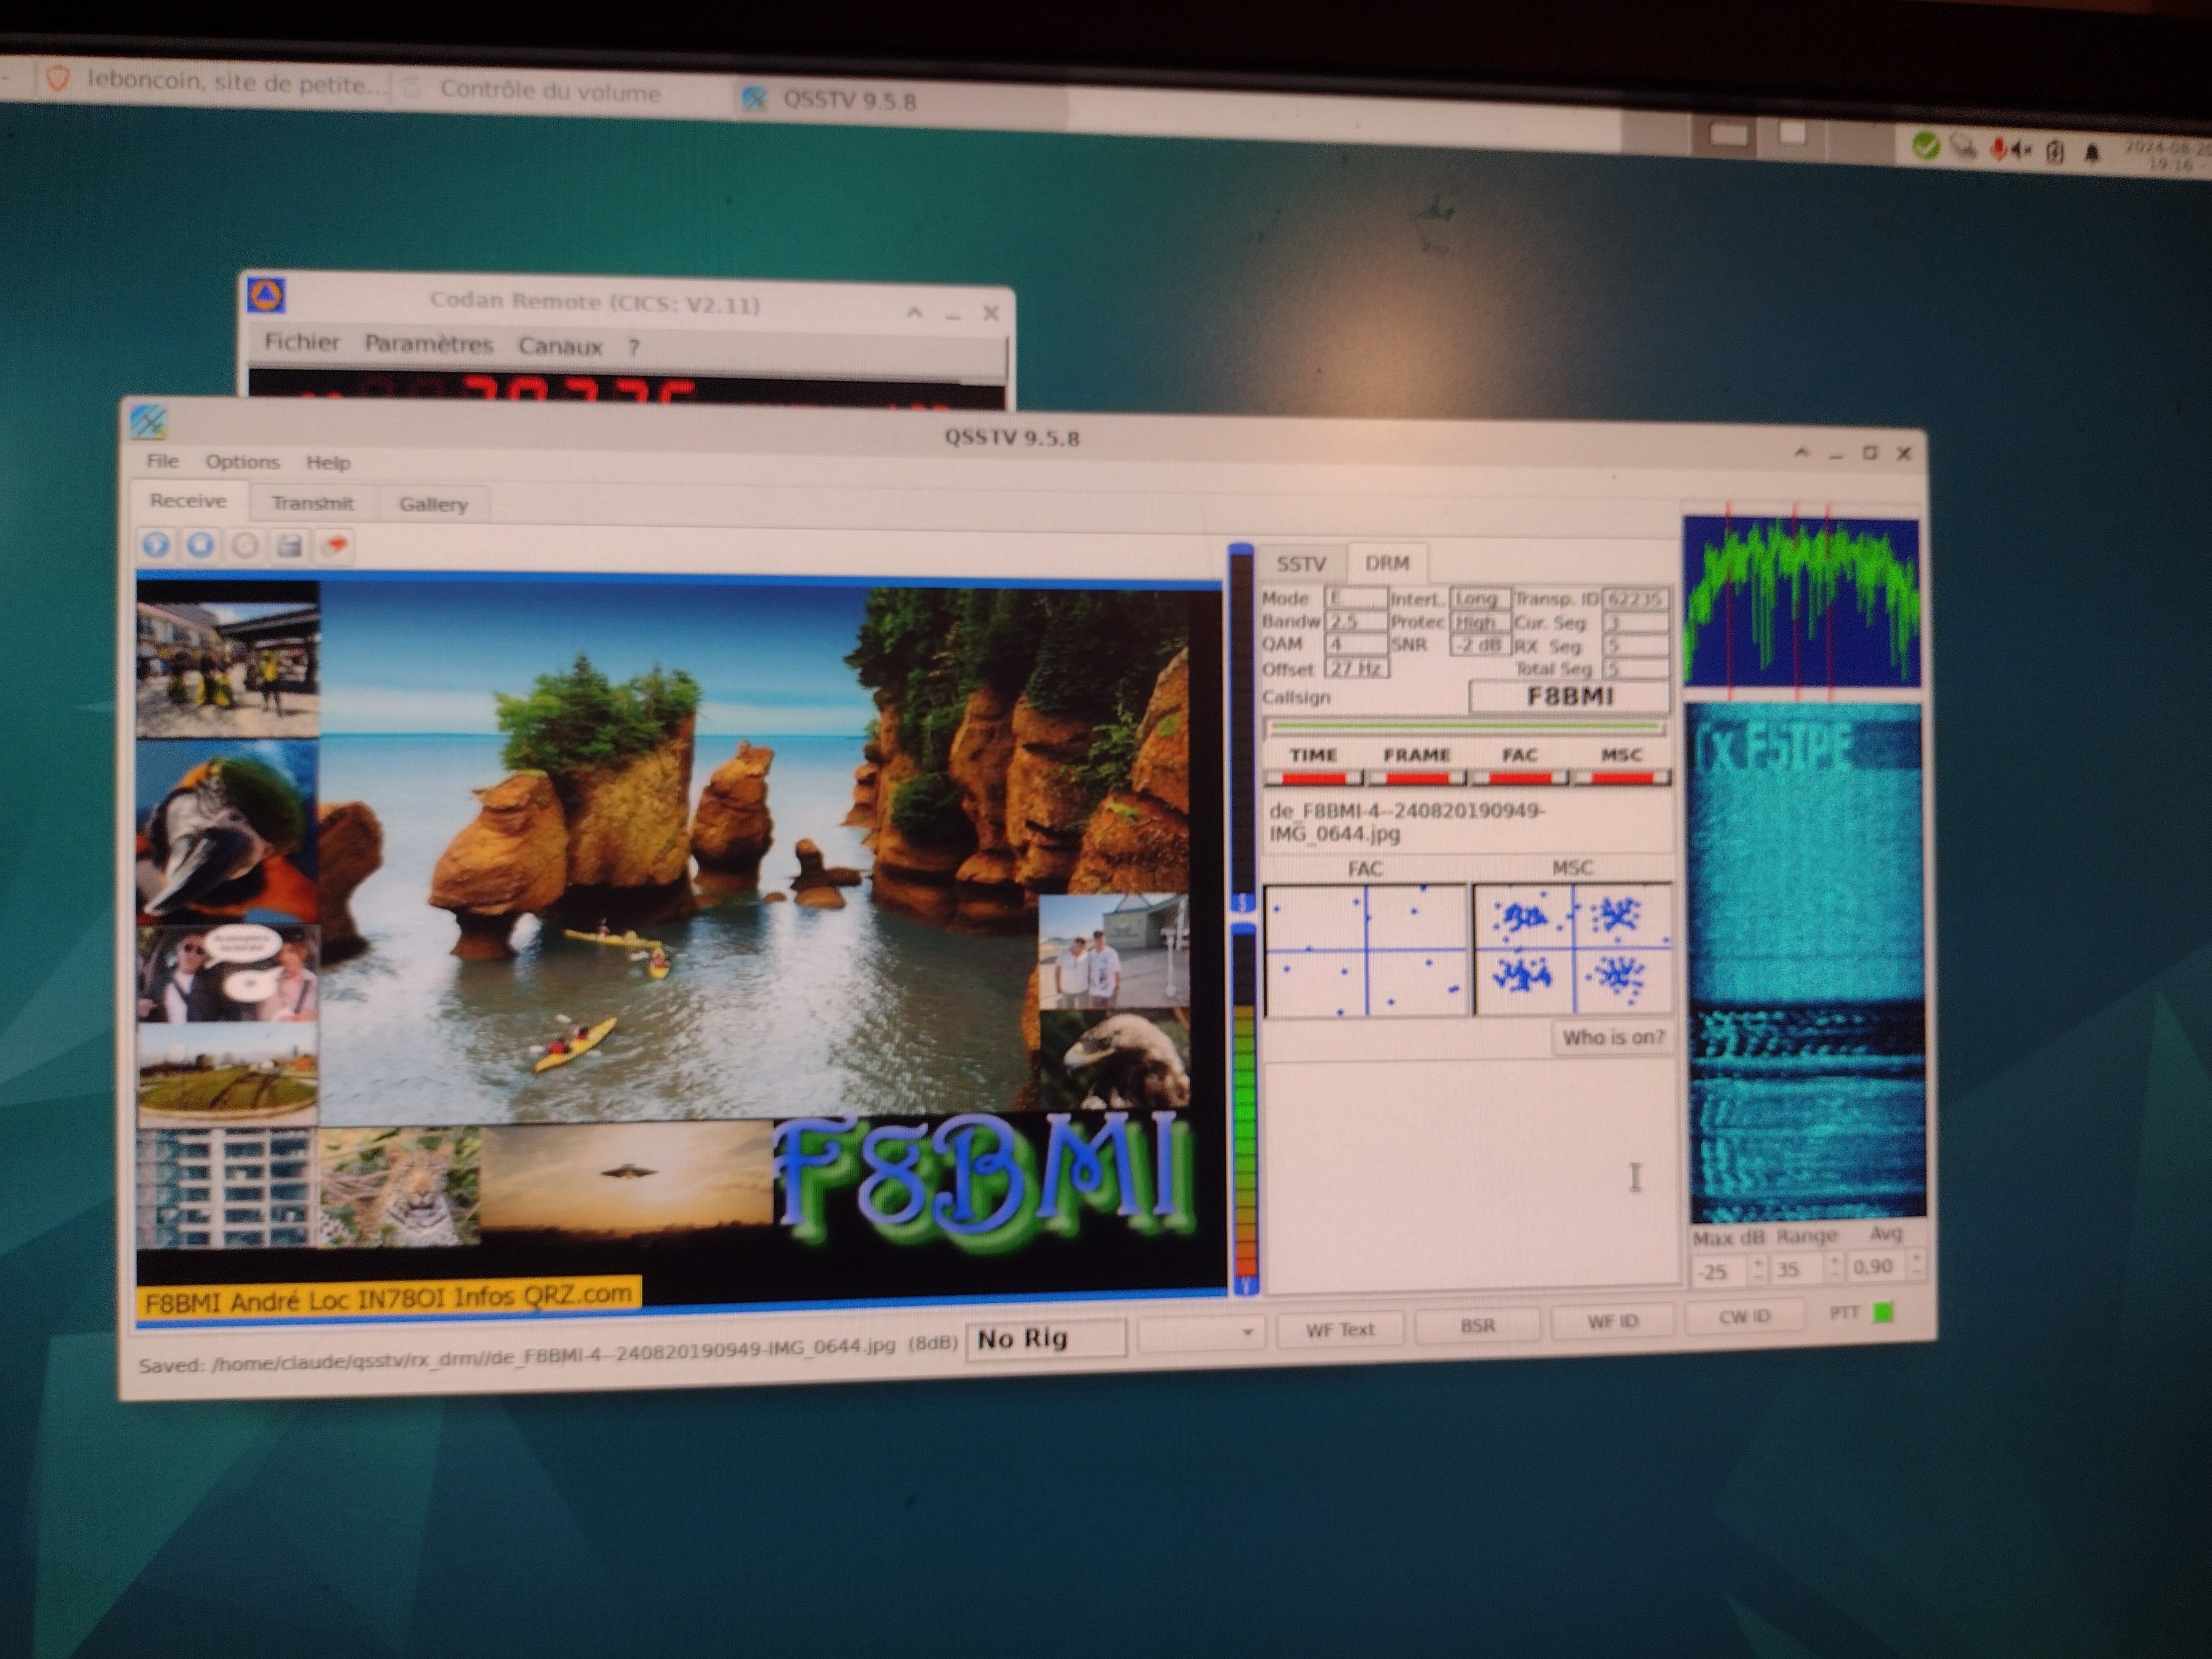2212x1659 pixels.
Task: Click the upper vertical S-meter bar
Action: point(1241,728)
